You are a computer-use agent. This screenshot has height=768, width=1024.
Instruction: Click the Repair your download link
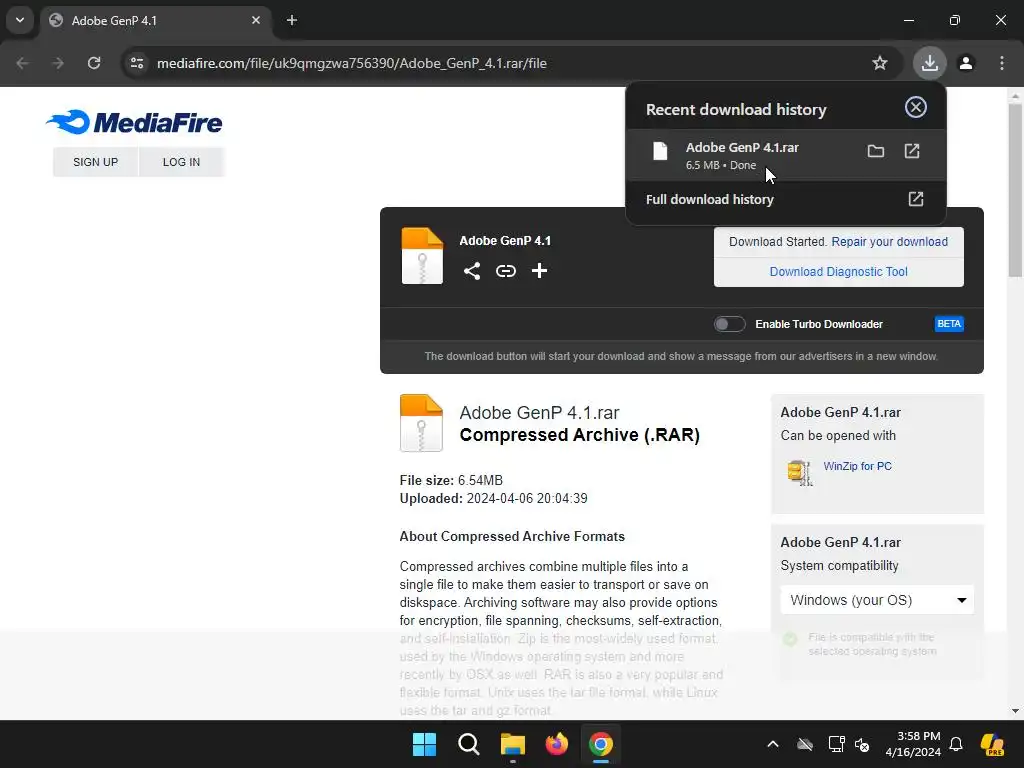coord(889,242)
